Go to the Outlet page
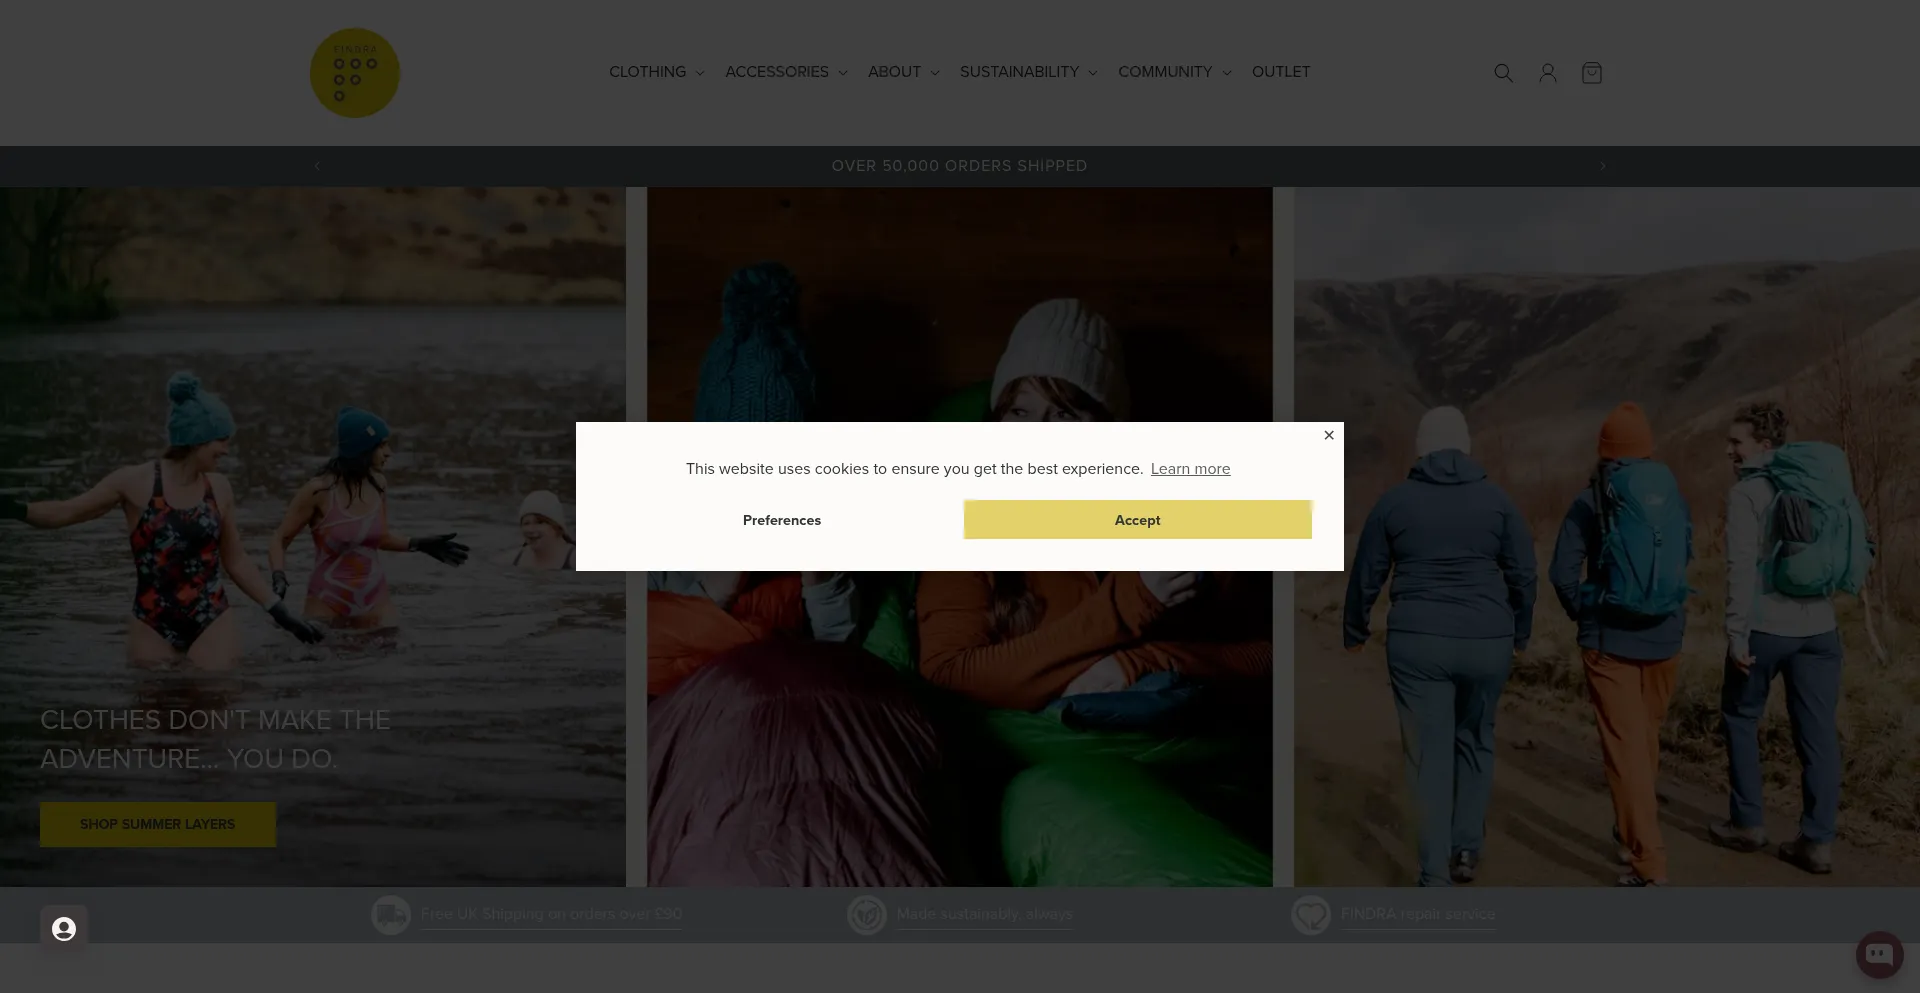Screen dimensions: 1920x993 (1281, 72)
